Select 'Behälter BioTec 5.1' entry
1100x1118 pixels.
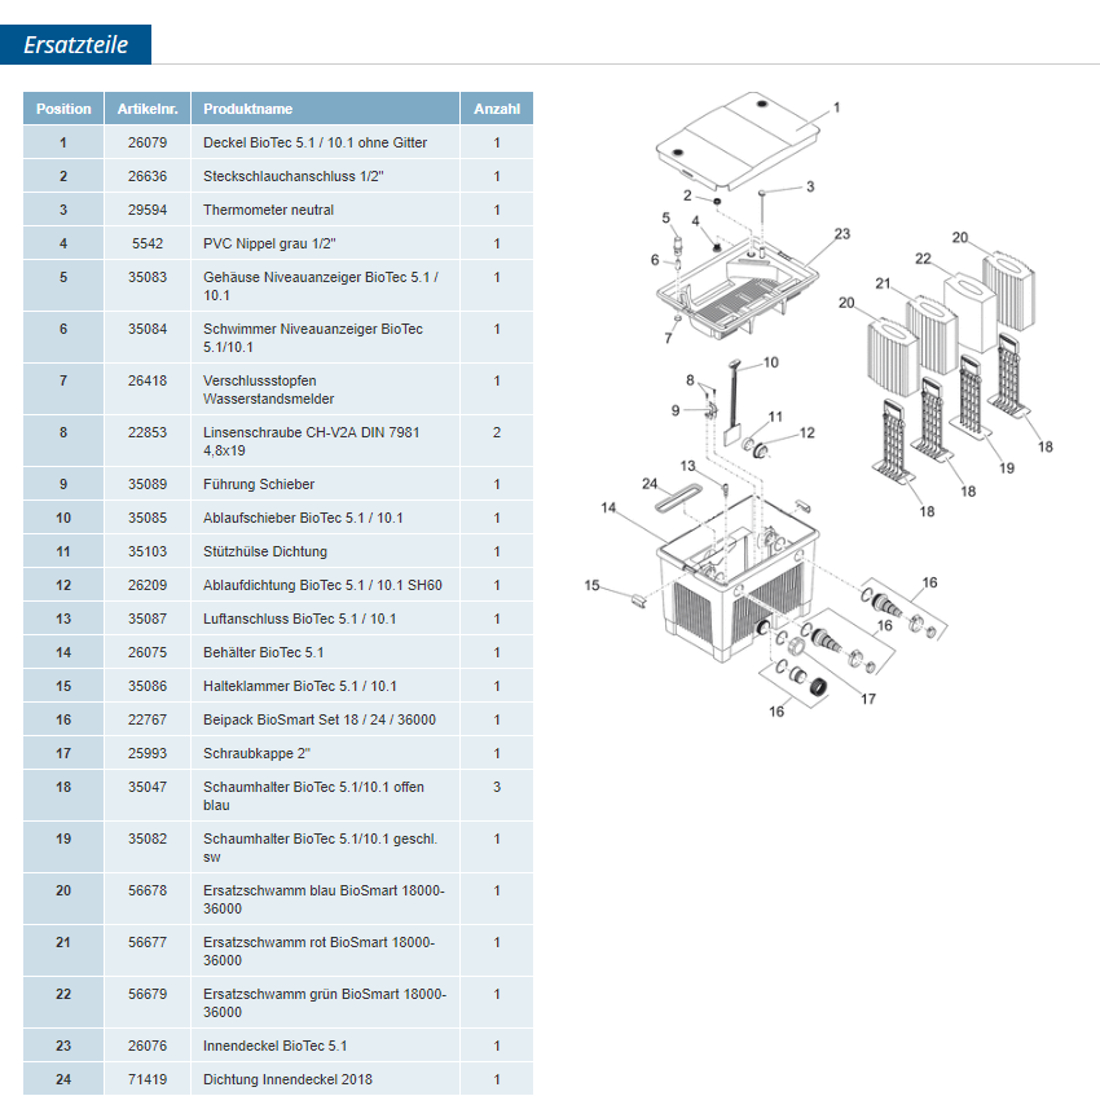(x=263, y=652)
